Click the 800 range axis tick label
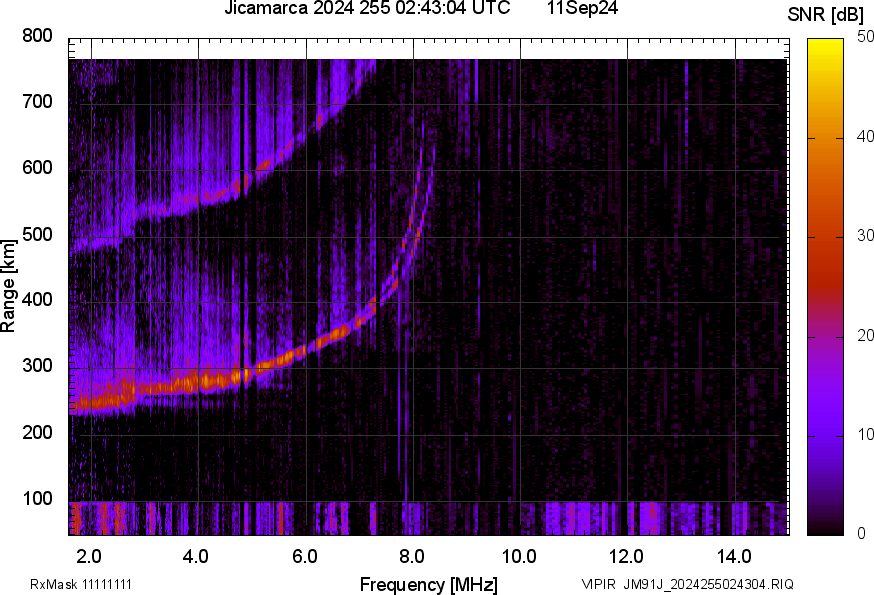The width and height of the screenshot is (874, 595). pyautogui.click(x=37, y=37)
